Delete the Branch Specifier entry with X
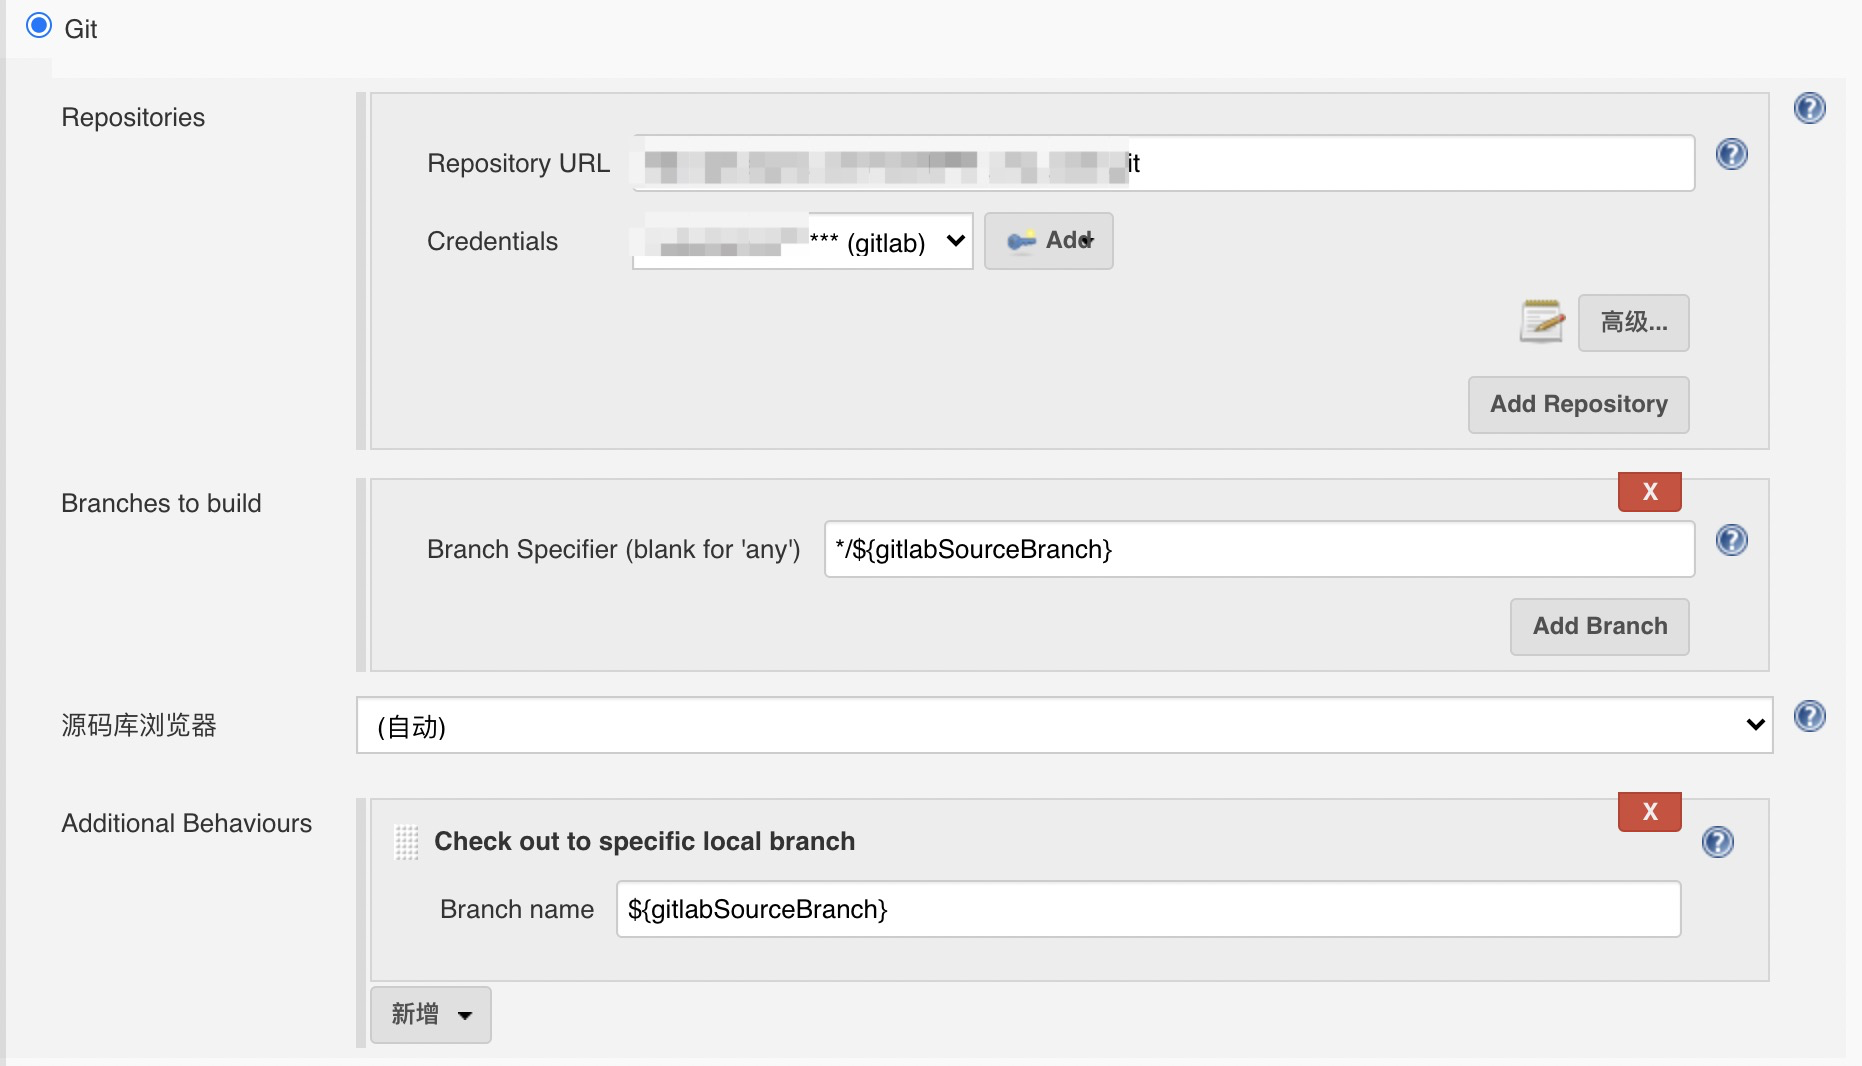This screenshot has width=1862, height=1066. tap(1649, 492)
